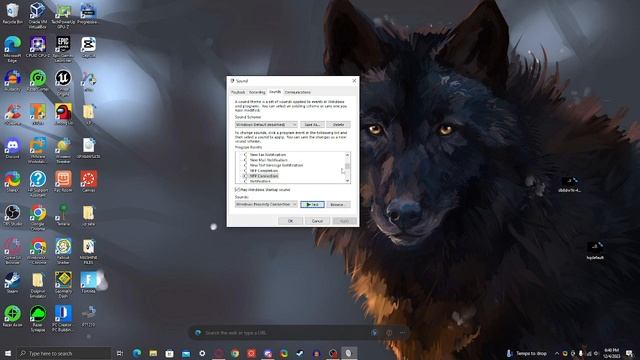This screenshot has height=360, width=640.
Task: Open the Geometry Dash desktop shortcut
Action: [63, 285]
